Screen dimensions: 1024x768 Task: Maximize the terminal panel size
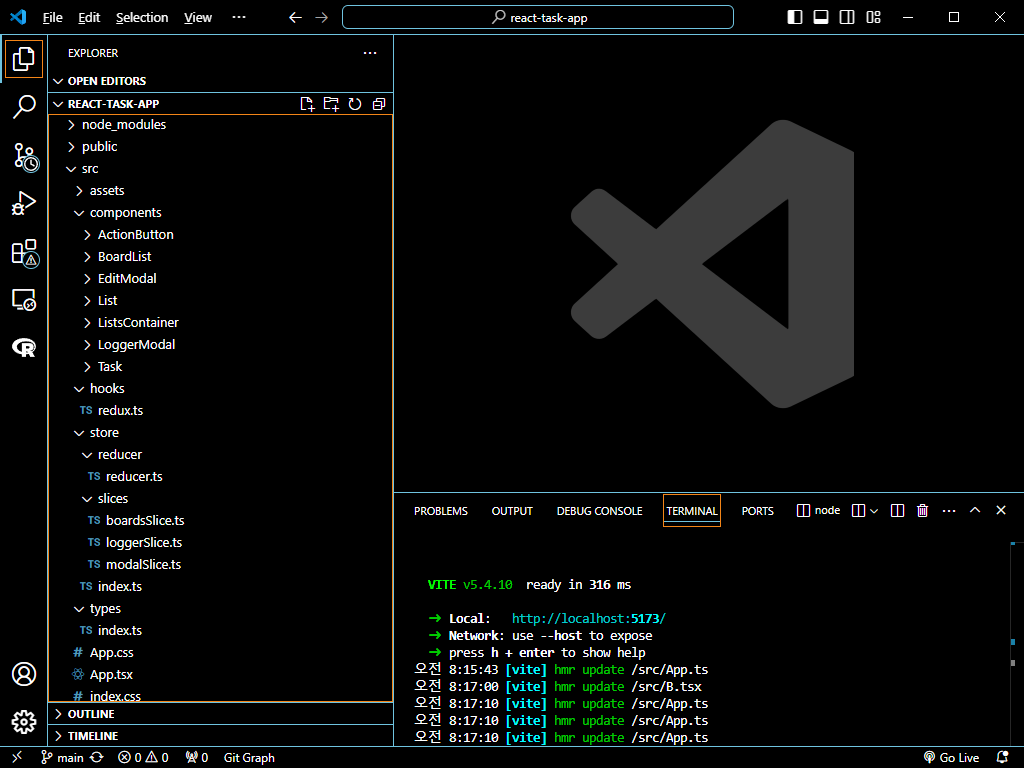[975, 510]
